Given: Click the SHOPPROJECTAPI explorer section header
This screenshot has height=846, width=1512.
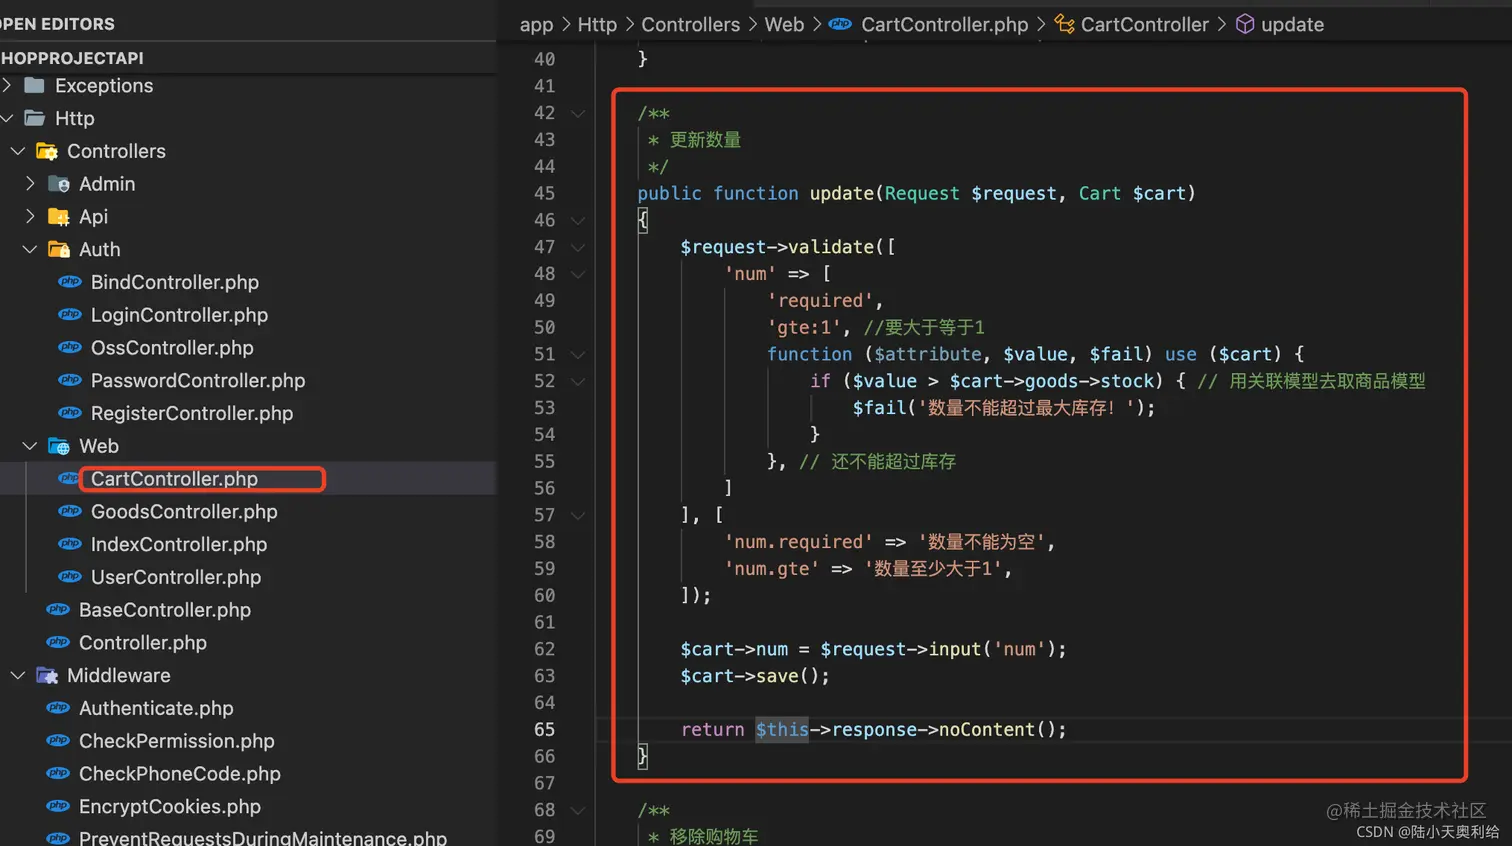Looking at the screenshot, I should coord(72,58).
